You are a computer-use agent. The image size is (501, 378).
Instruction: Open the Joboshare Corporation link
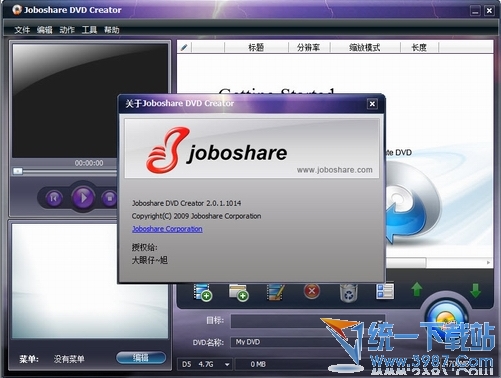(167, 229)
